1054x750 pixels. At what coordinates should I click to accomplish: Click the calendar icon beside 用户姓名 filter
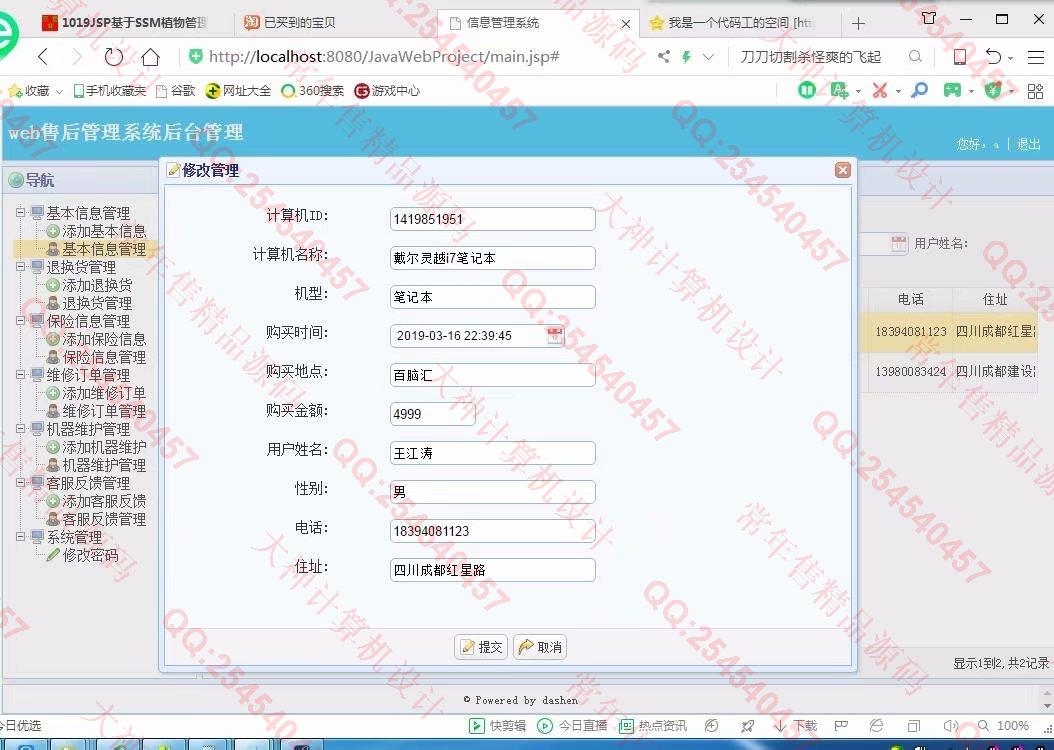click(x=899, y=243)
